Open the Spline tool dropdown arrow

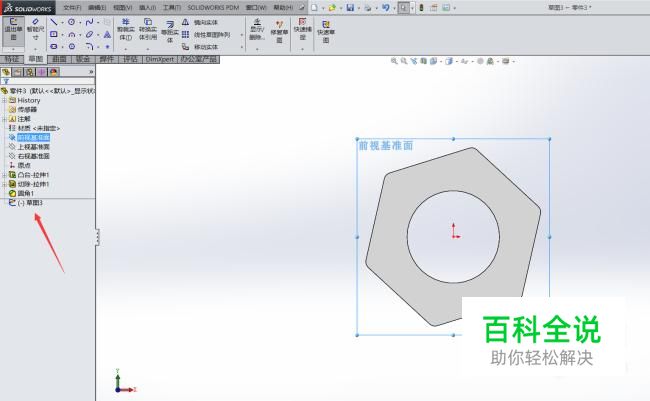98,23
